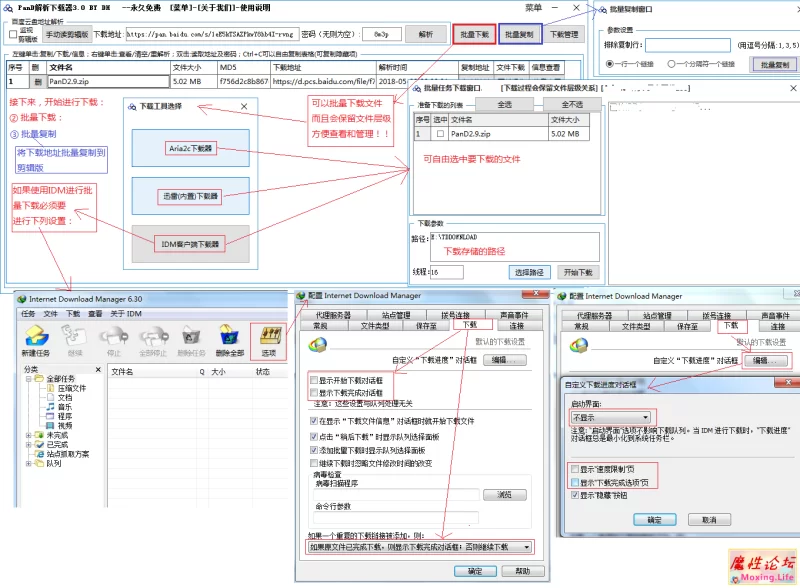Click 浏览 button for virus scanner
The height and width of the screenshot is (588, 800).
pyautogui.click(x=505, y=494)
